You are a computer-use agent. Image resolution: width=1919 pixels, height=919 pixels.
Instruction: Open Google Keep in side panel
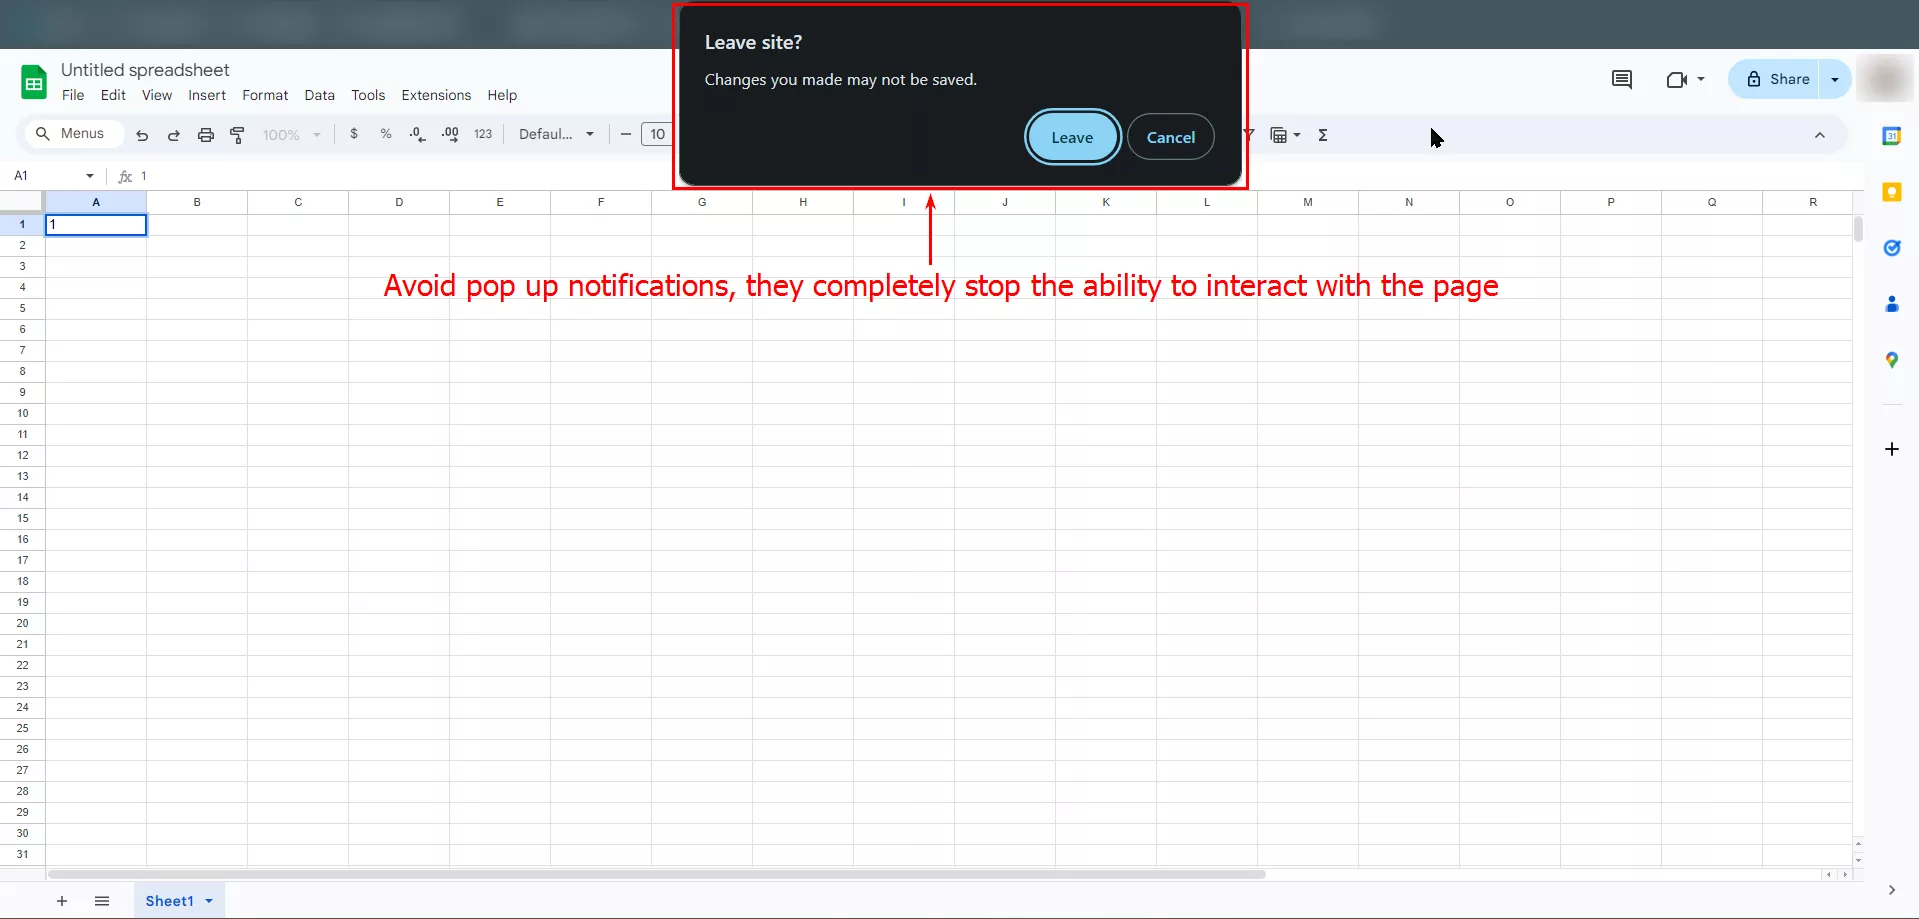coord(1891,192)
